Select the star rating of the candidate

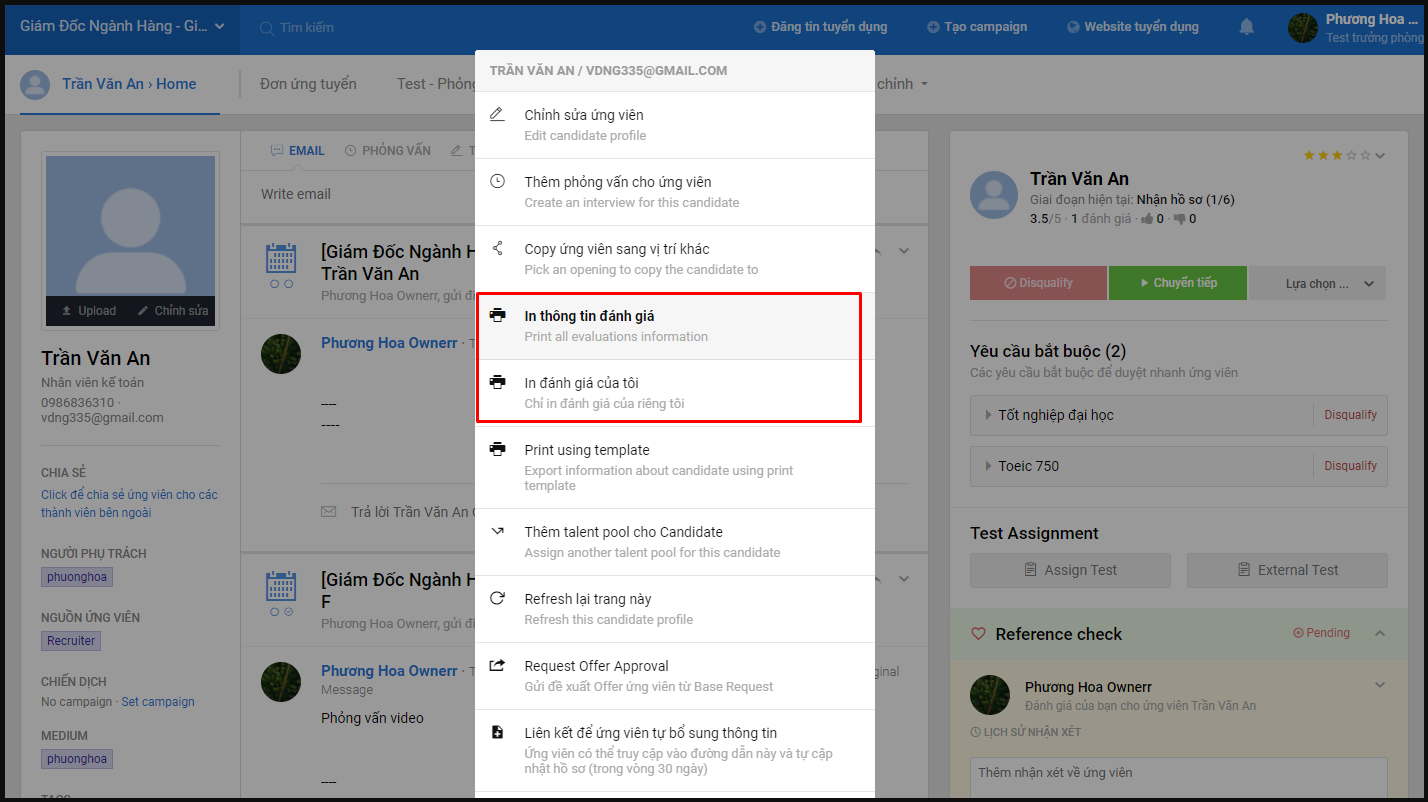pyautogui.click(x=1337, y=155)
